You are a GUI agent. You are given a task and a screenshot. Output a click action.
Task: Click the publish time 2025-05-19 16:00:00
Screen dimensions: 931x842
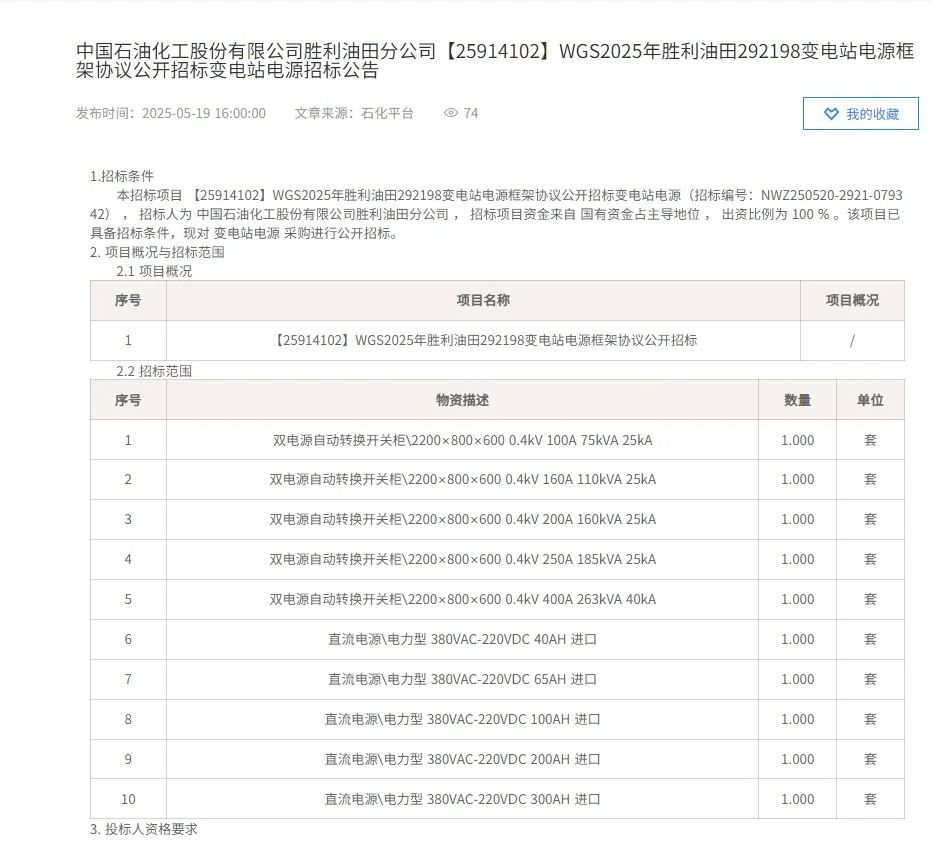click(x=204, y=113)
